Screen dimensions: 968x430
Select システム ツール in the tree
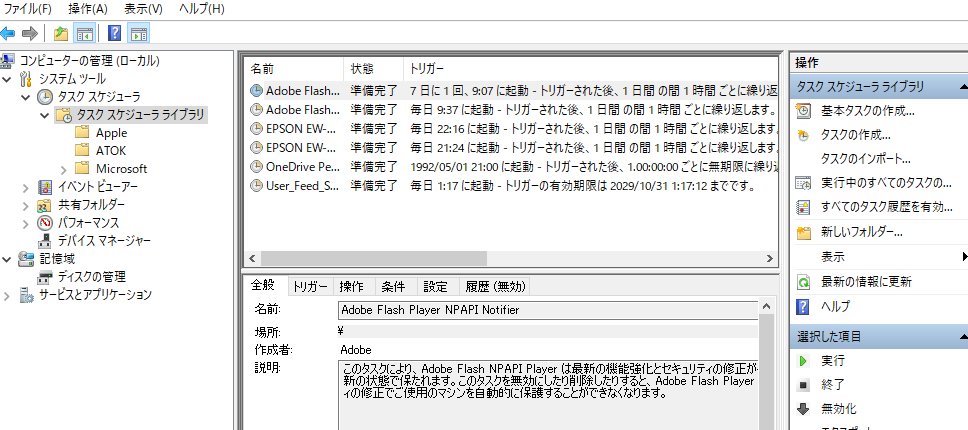tap(72, 78)
